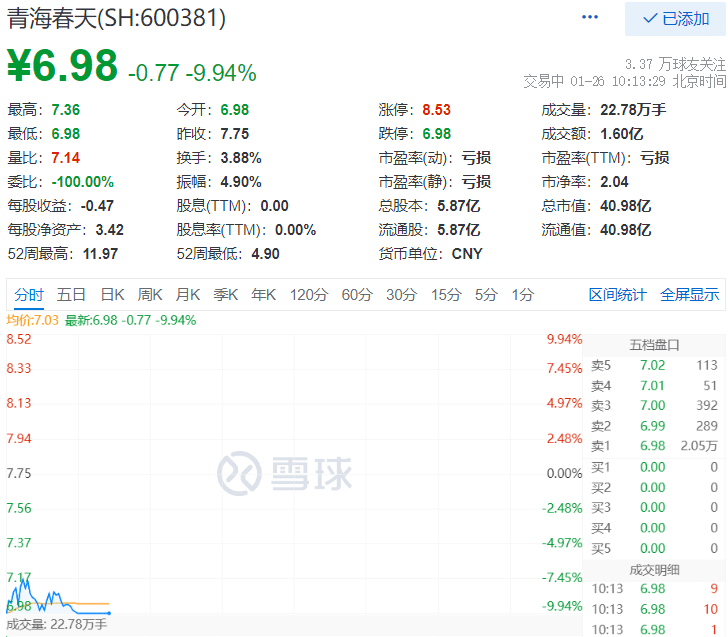Screen dimensions: 728x637
Task: Switch to the 60分 chart tab
Action: pyautogui.click(x=357, y=295)
